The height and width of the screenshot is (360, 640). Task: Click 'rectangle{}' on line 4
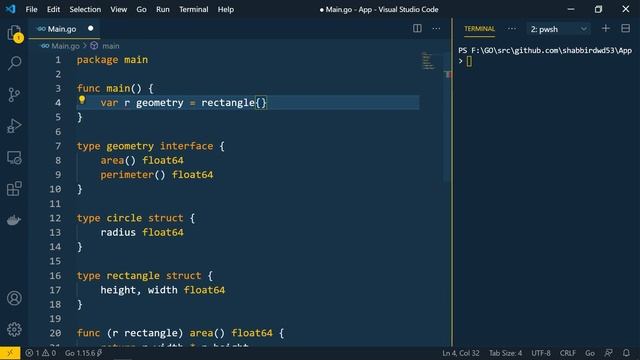click(x=234, y=102)
